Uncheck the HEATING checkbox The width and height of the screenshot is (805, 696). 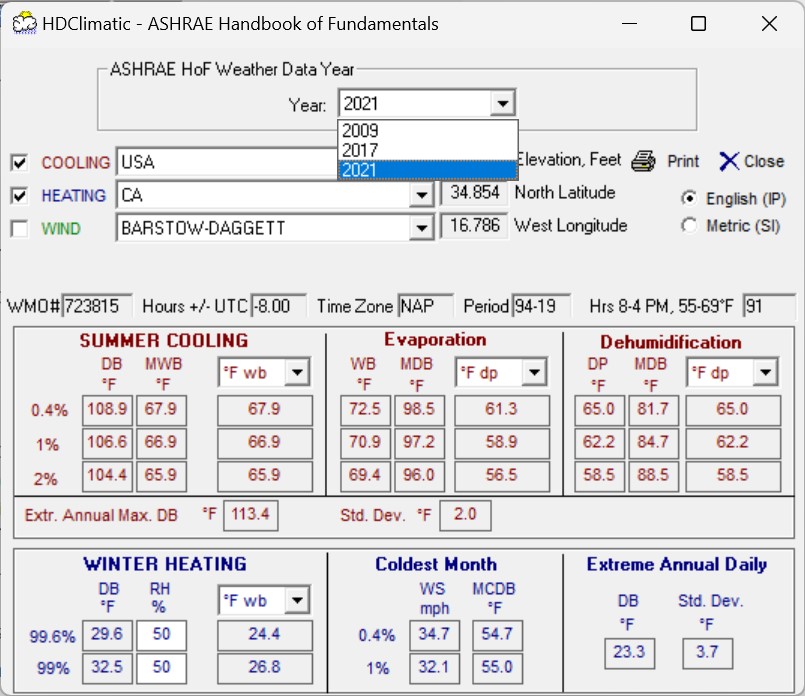20,196
